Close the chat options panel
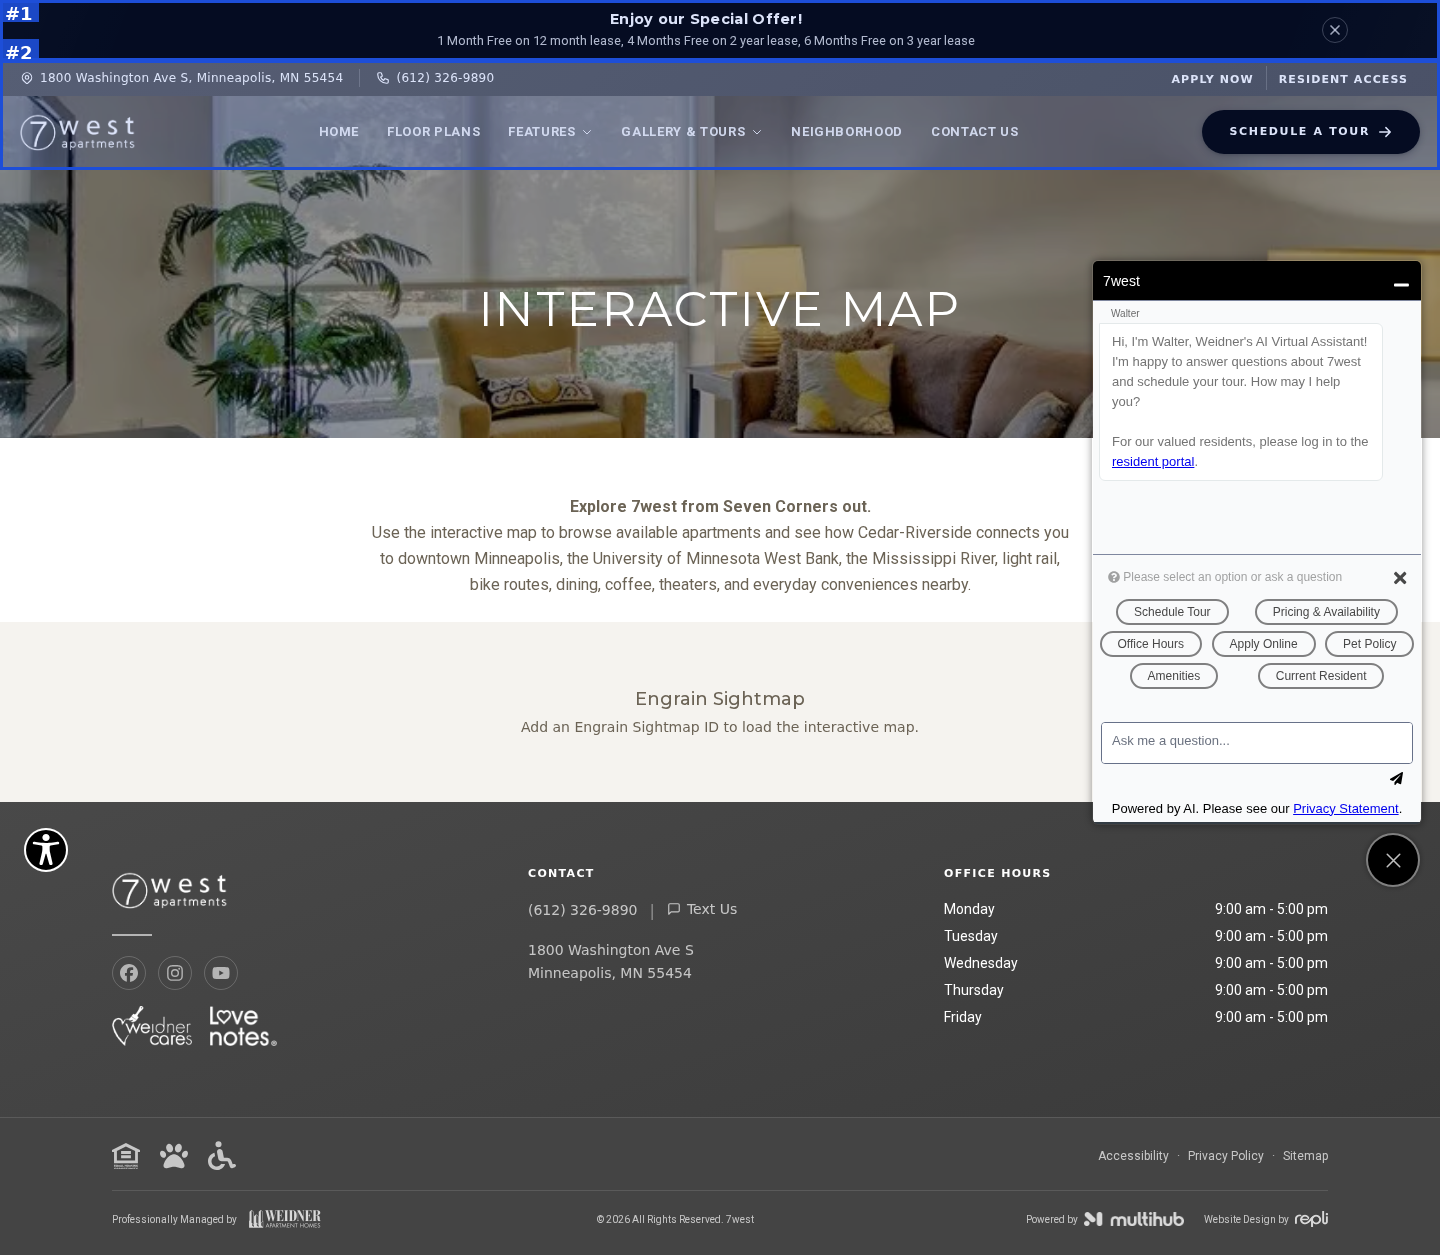The image size is (1440, 1255). (x=1400, y=578)
